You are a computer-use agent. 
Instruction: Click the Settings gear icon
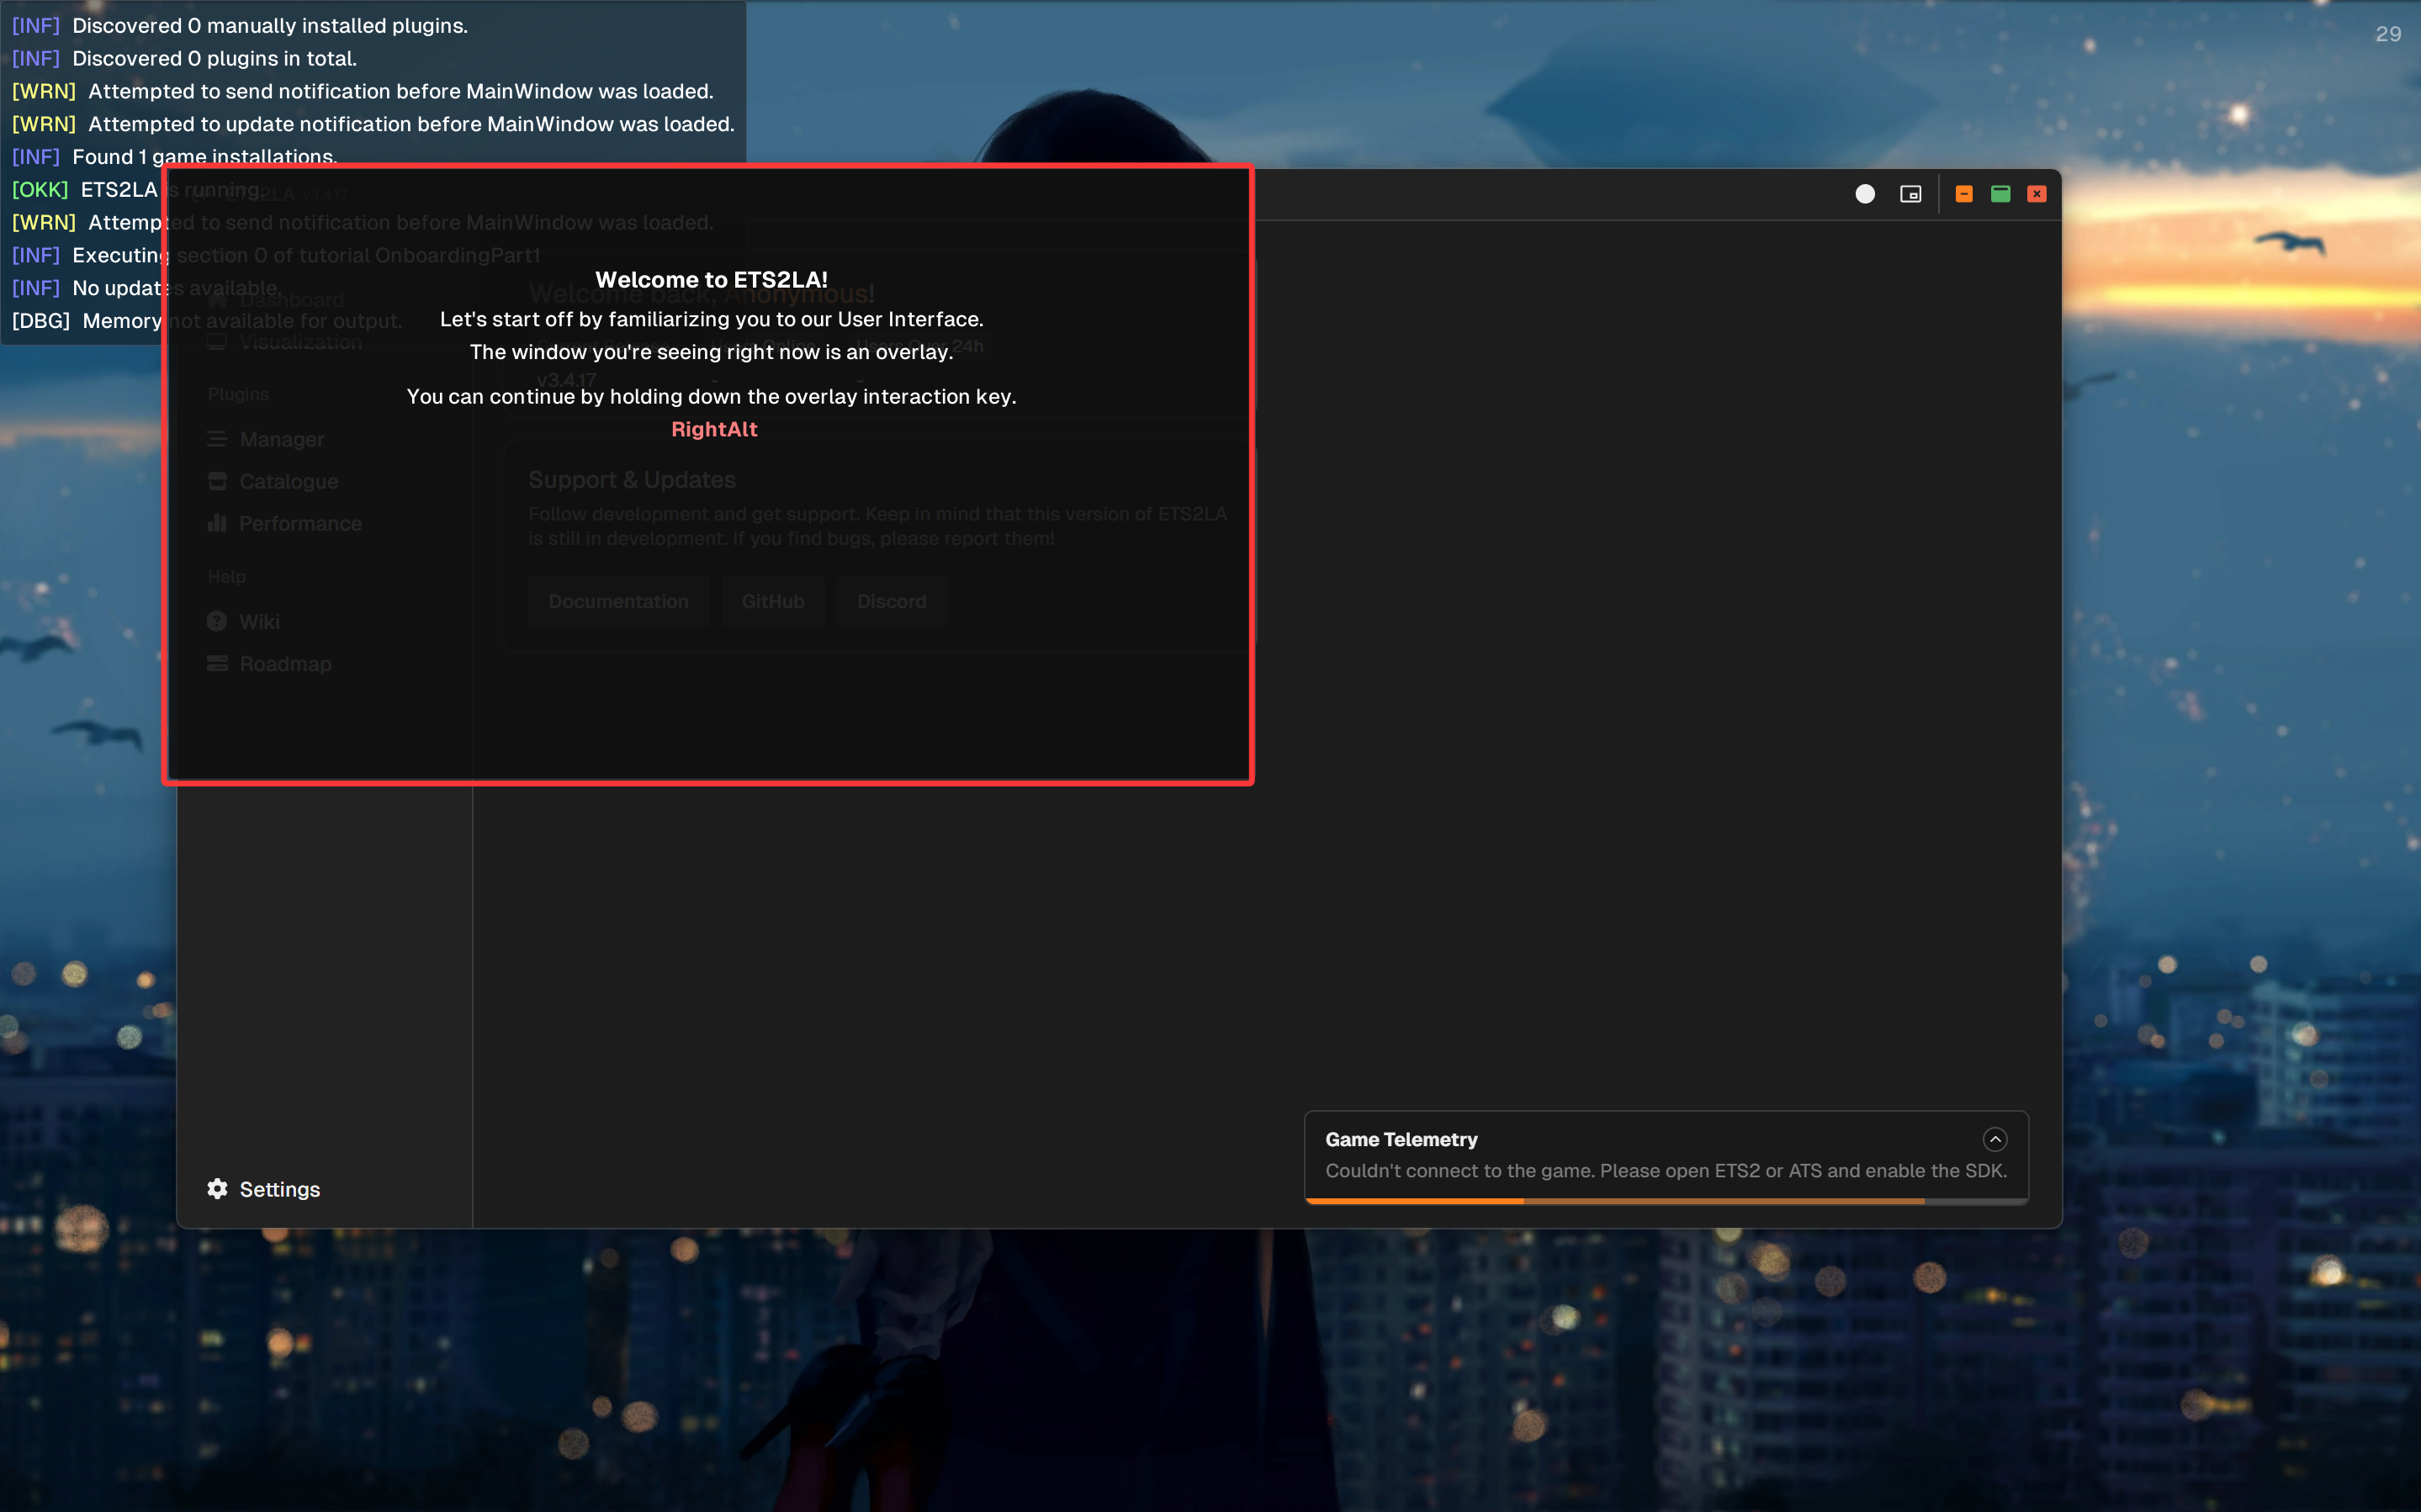click(217, 1188)
